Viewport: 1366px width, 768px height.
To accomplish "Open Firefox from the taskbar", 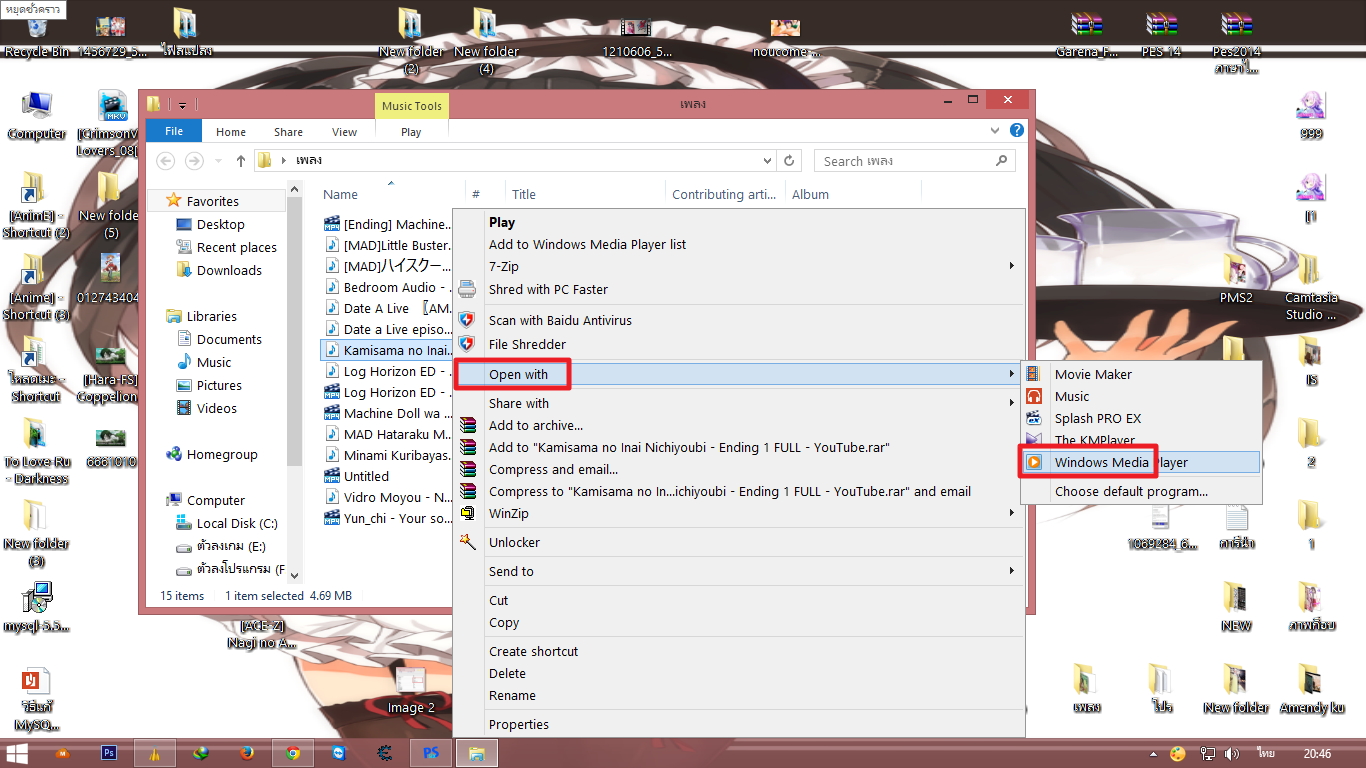I will pos(247,753).
